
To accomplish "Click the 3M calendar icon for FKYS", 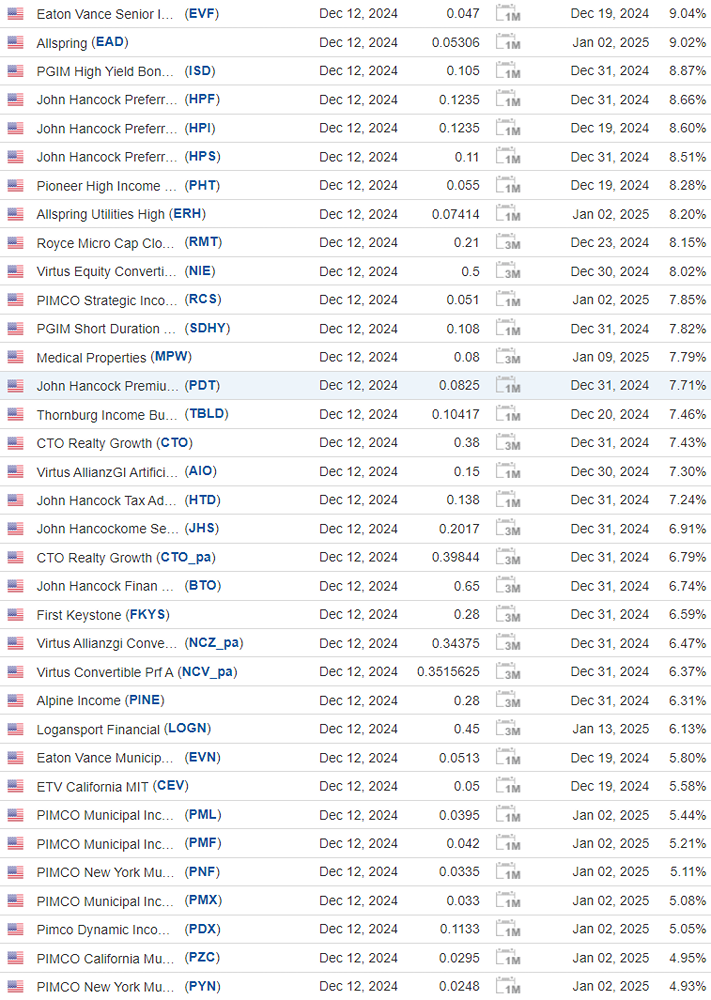I will (x=508, y=614).
